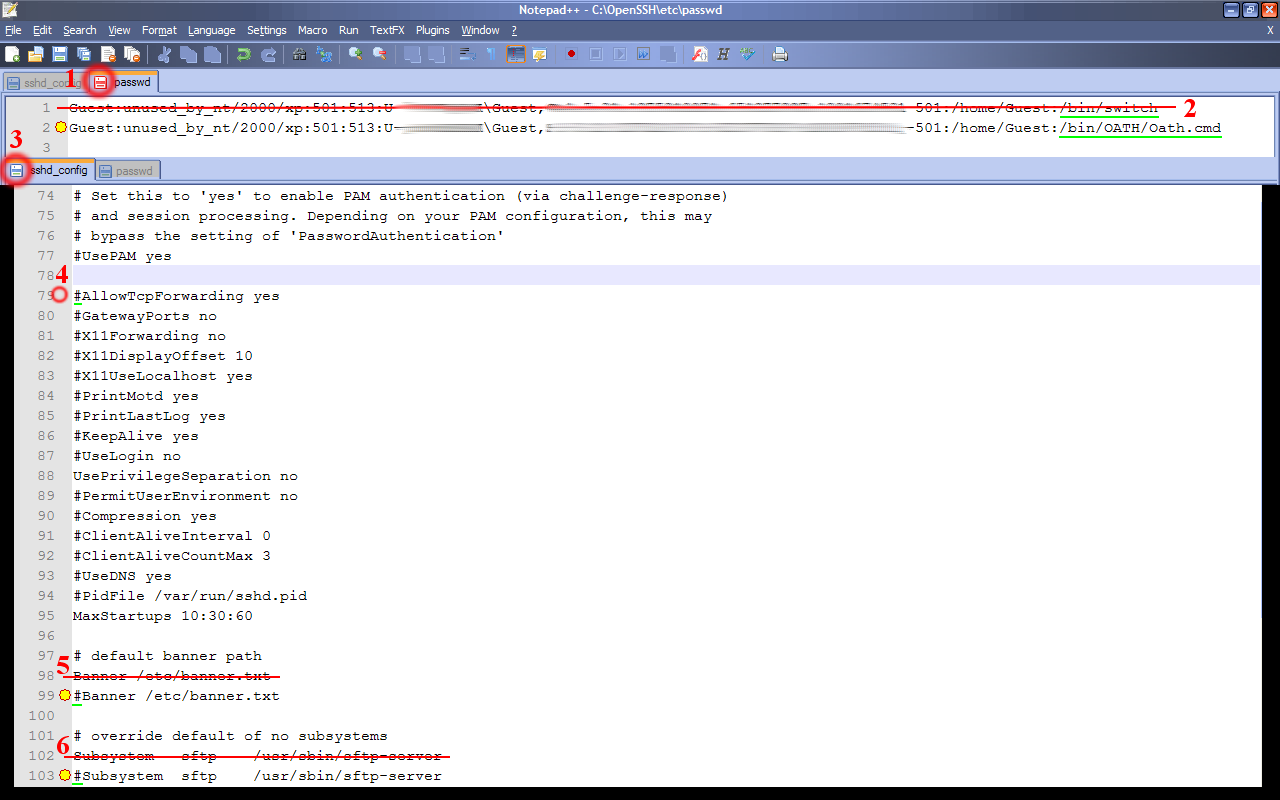Click the Close document toolbar icon
This screenshot has width=1280, height=800.
click(x=108, y=54)
